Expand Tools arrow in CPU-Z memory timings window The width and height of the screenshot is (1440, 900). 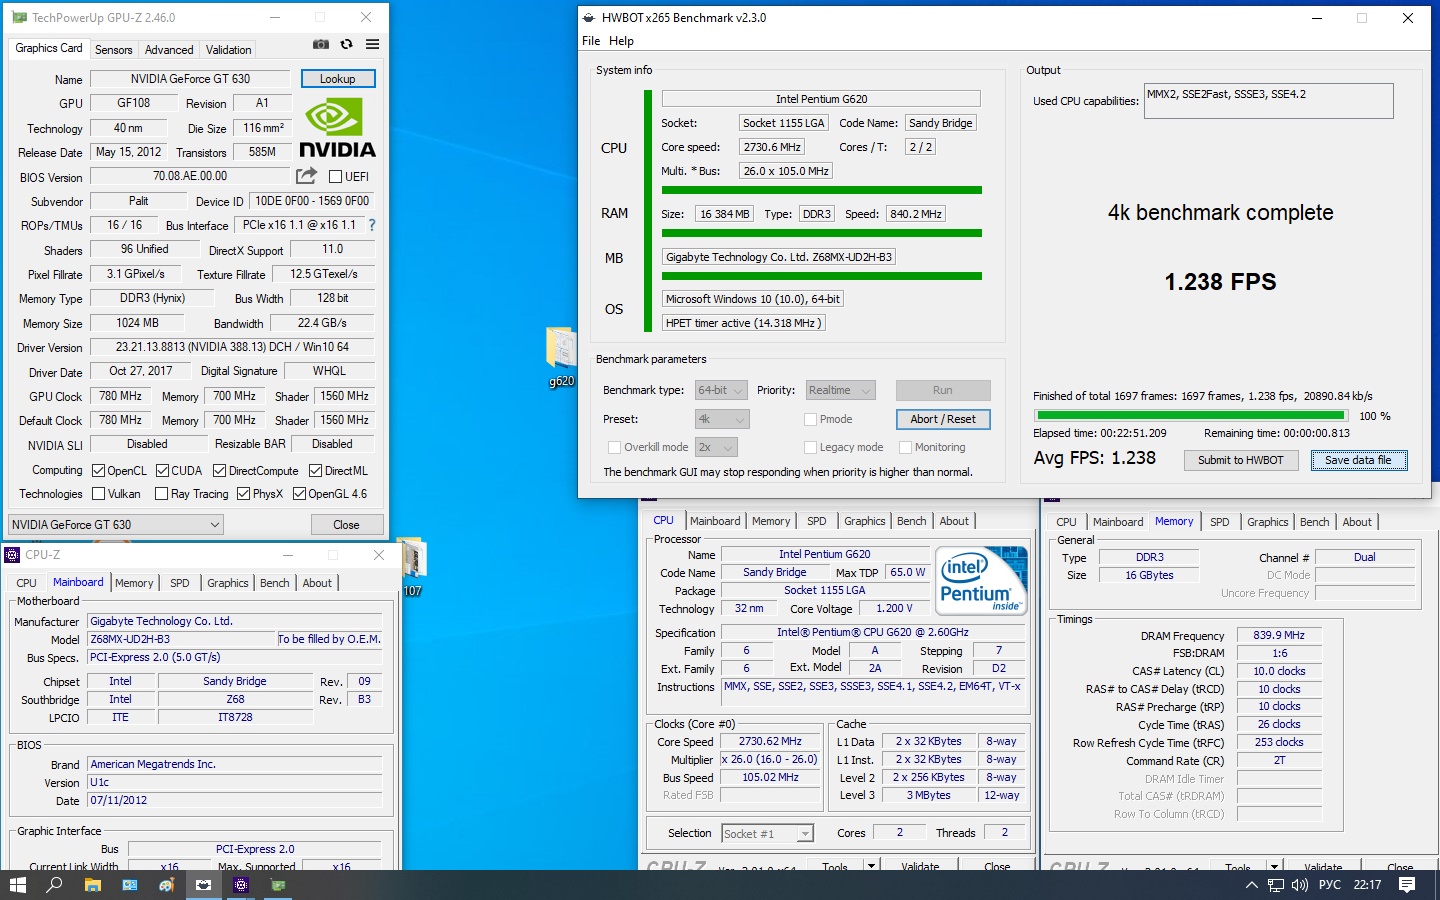pyautogui.click(x=1275, y=866)
